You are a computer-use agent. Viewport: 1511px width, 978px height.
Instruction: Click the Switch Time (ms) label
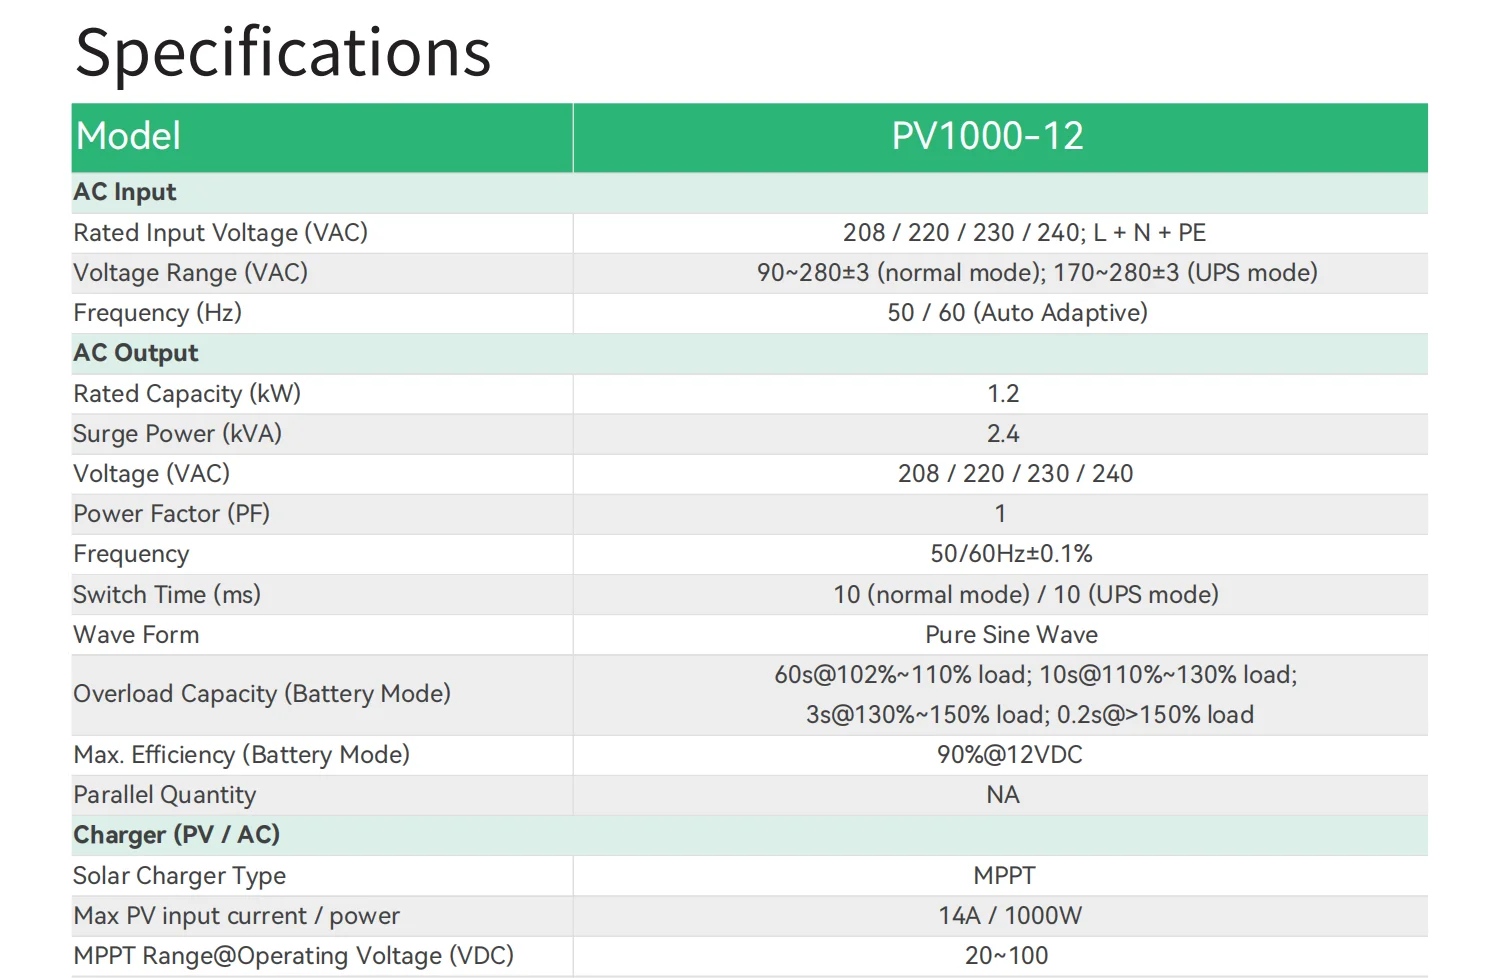(x=167, y=595)
